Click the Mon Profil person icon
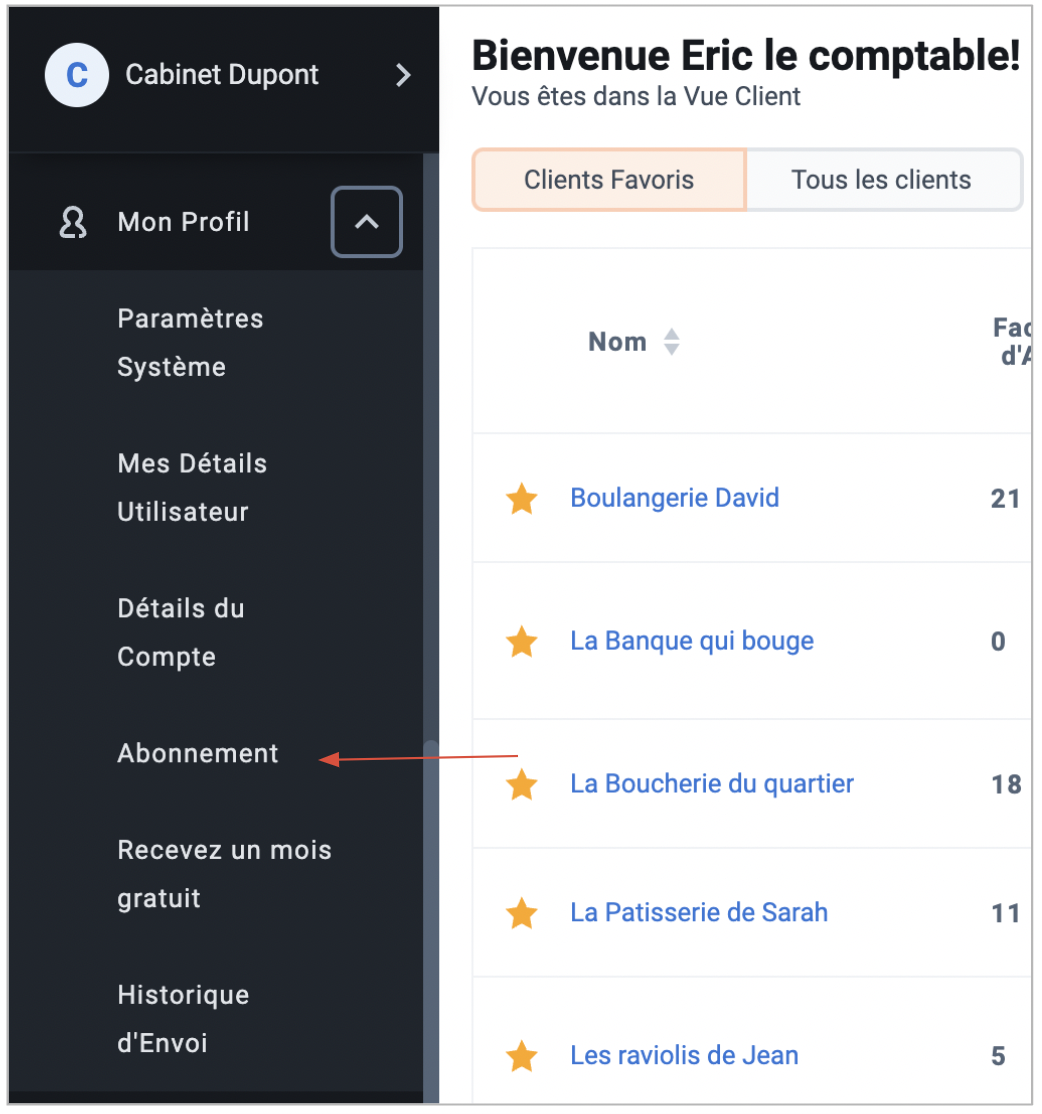The image size is (1042, 1114). (73, 222)
